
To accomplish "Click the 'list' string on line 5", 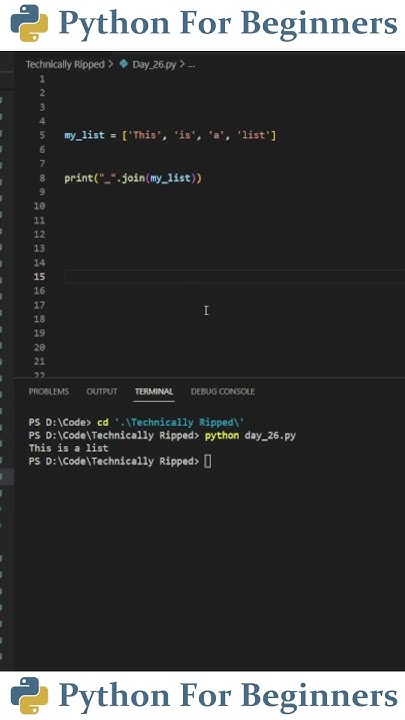I will [254, 135].
